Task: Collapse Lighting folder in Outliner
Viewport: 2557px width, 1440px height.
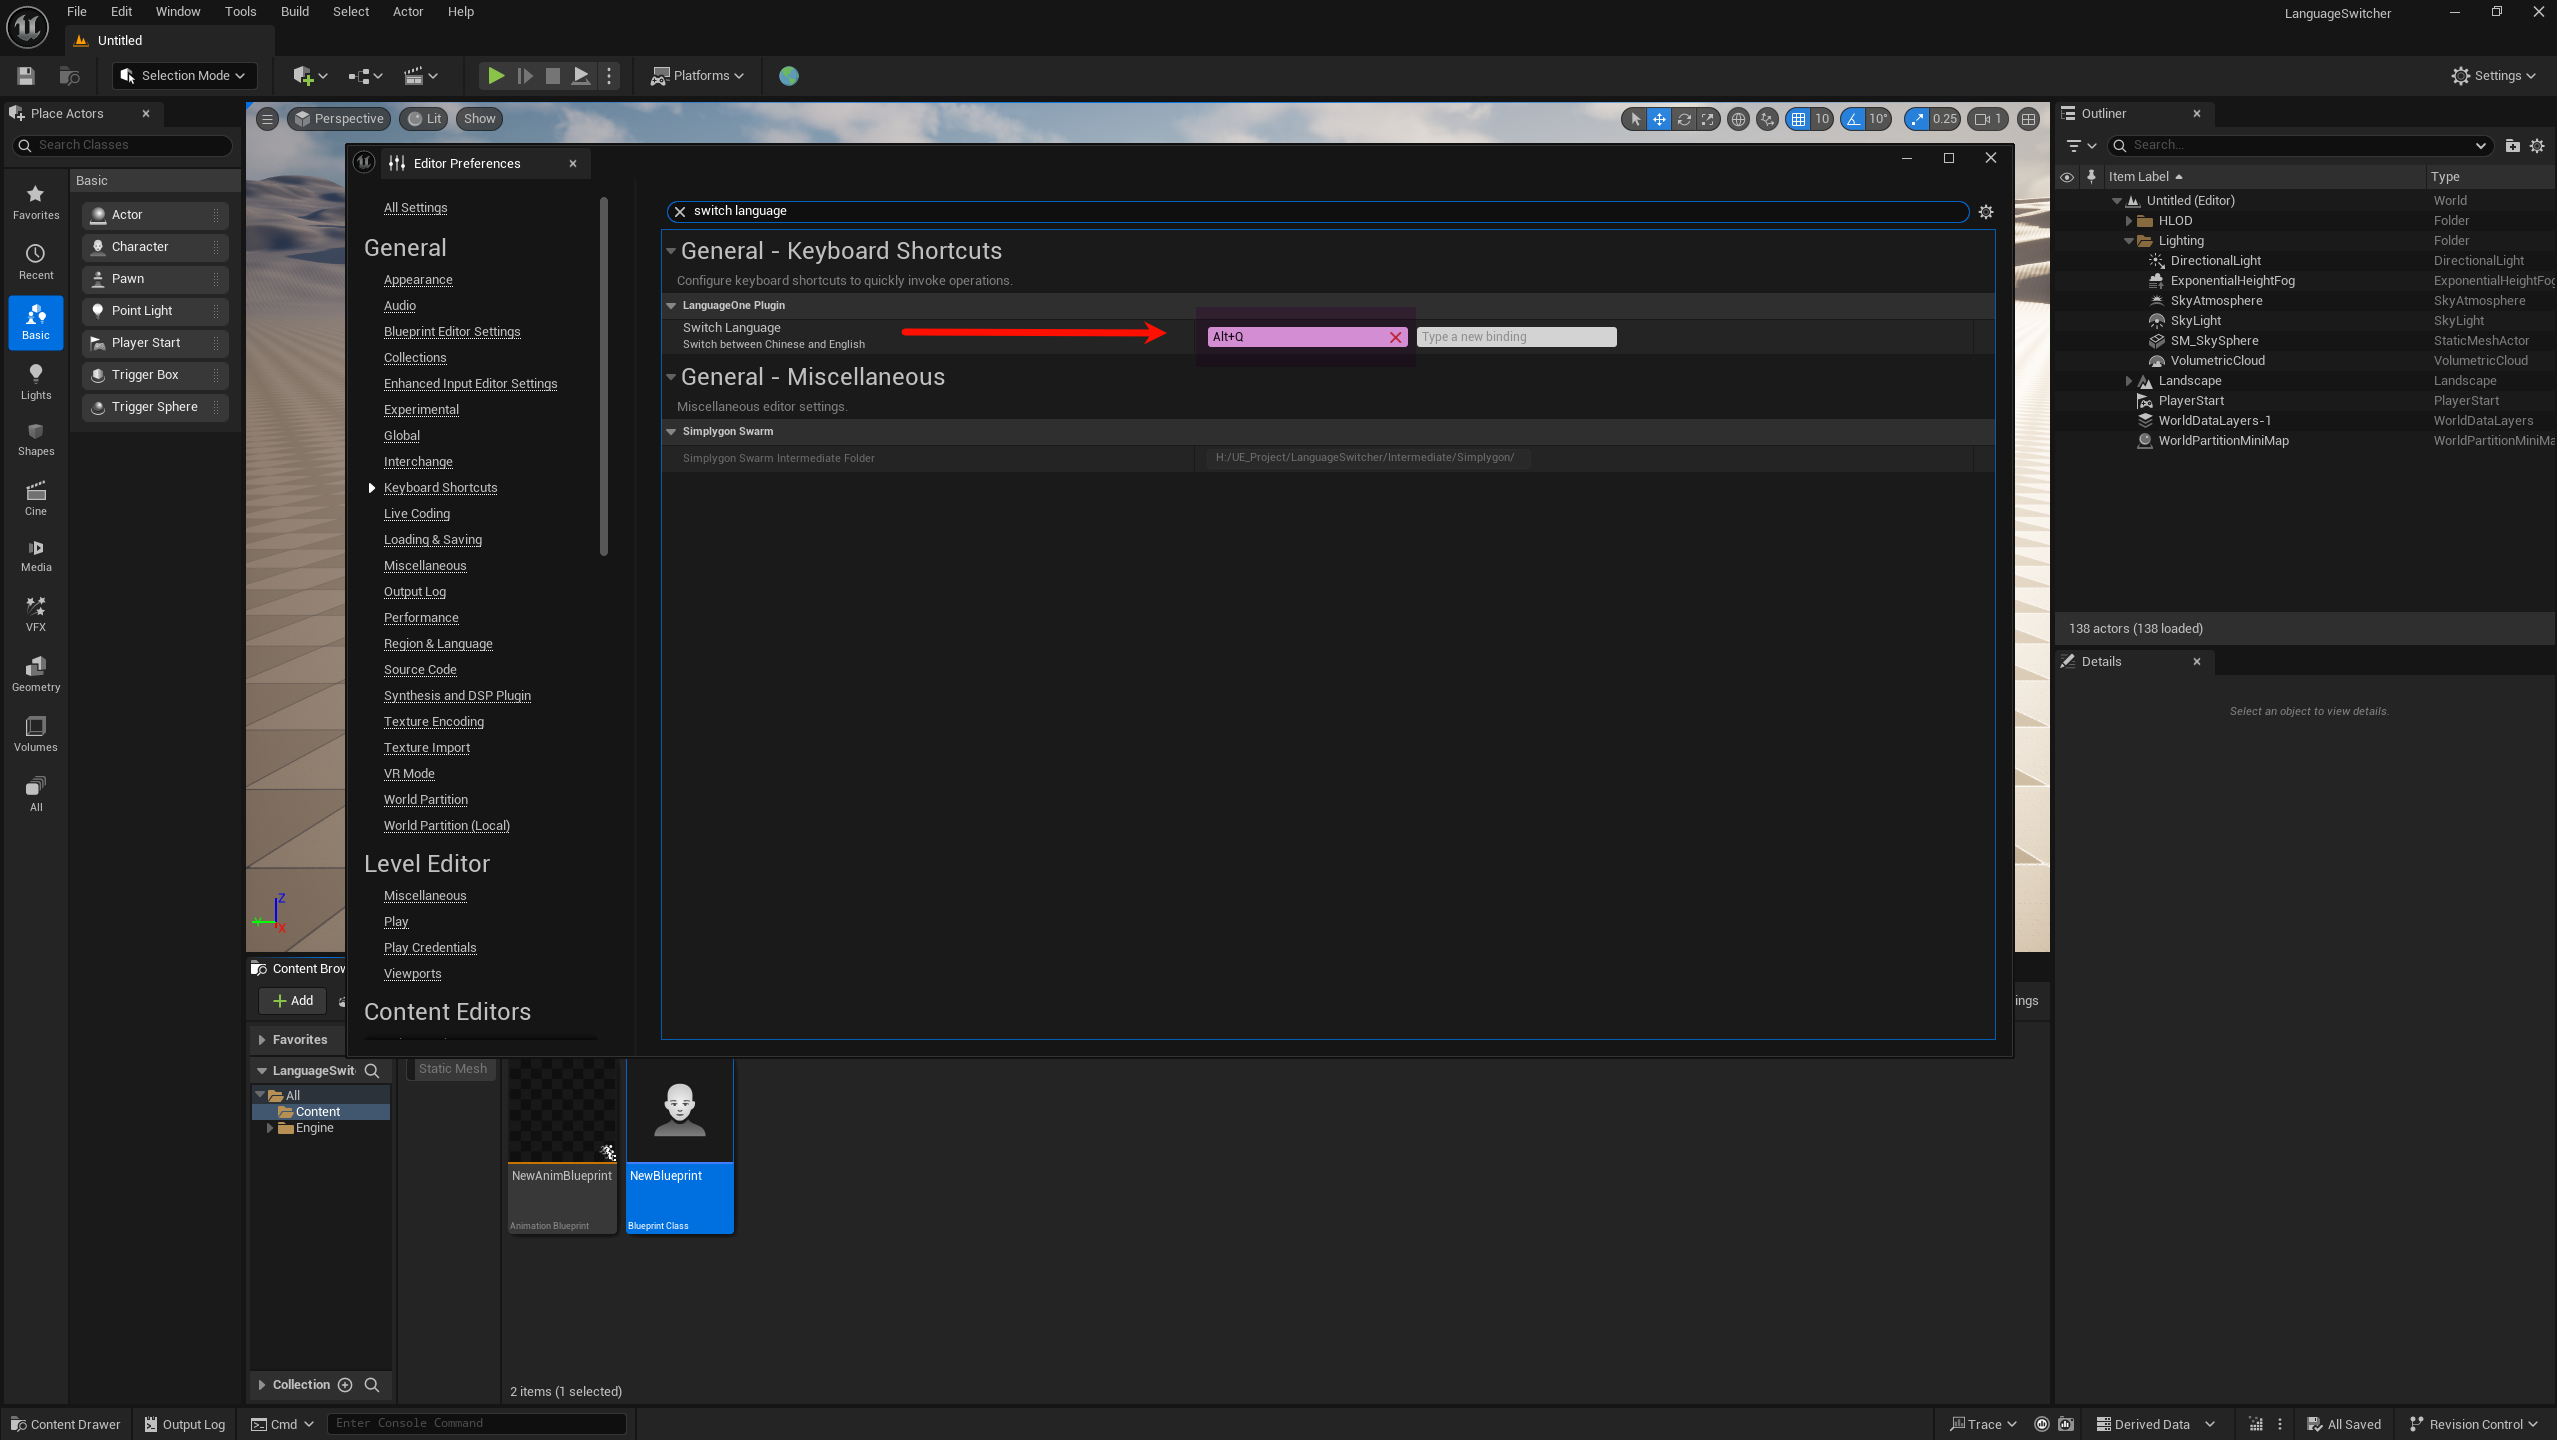Action: pos(2128,241)
